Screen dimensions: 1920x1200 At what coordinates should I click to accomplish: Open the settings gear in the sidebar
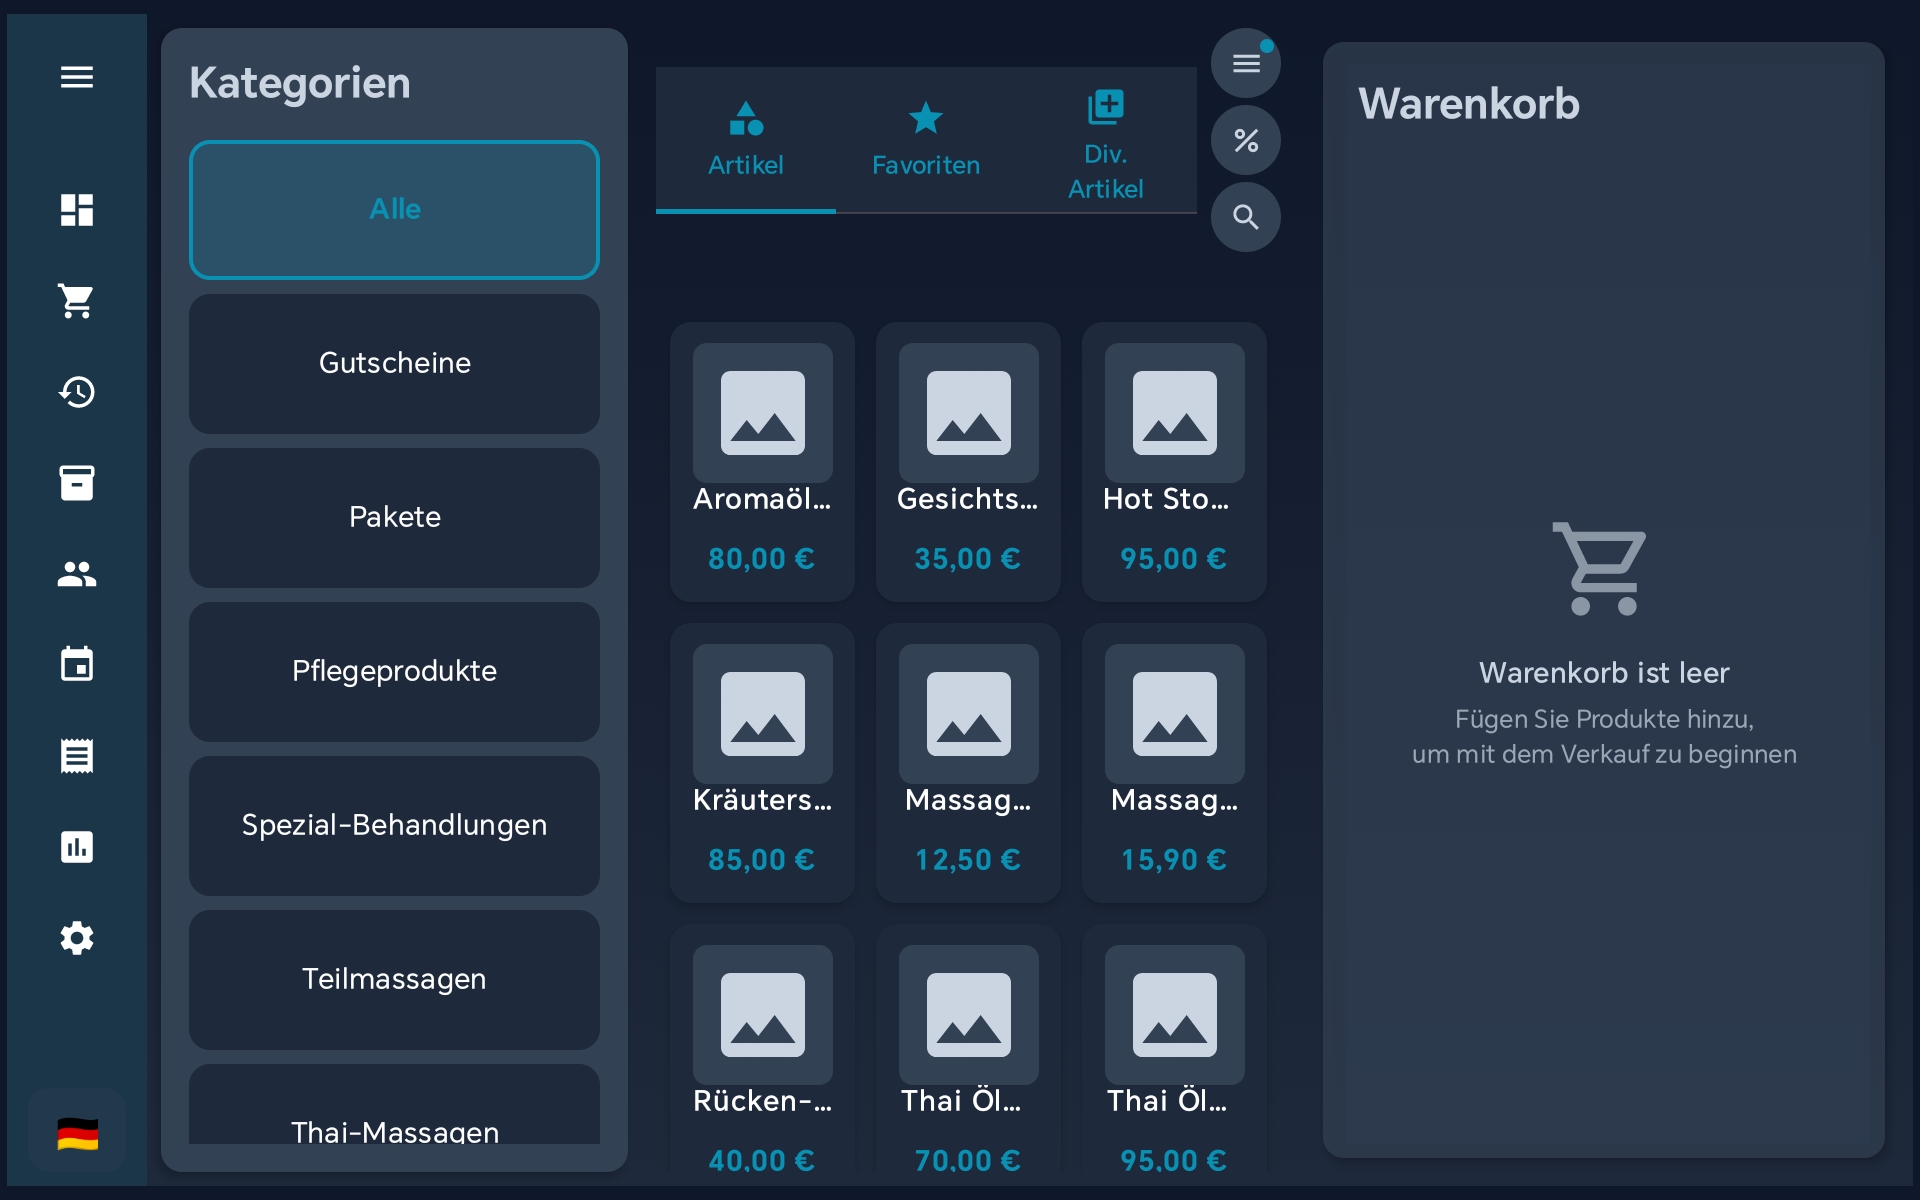(77, 938)
